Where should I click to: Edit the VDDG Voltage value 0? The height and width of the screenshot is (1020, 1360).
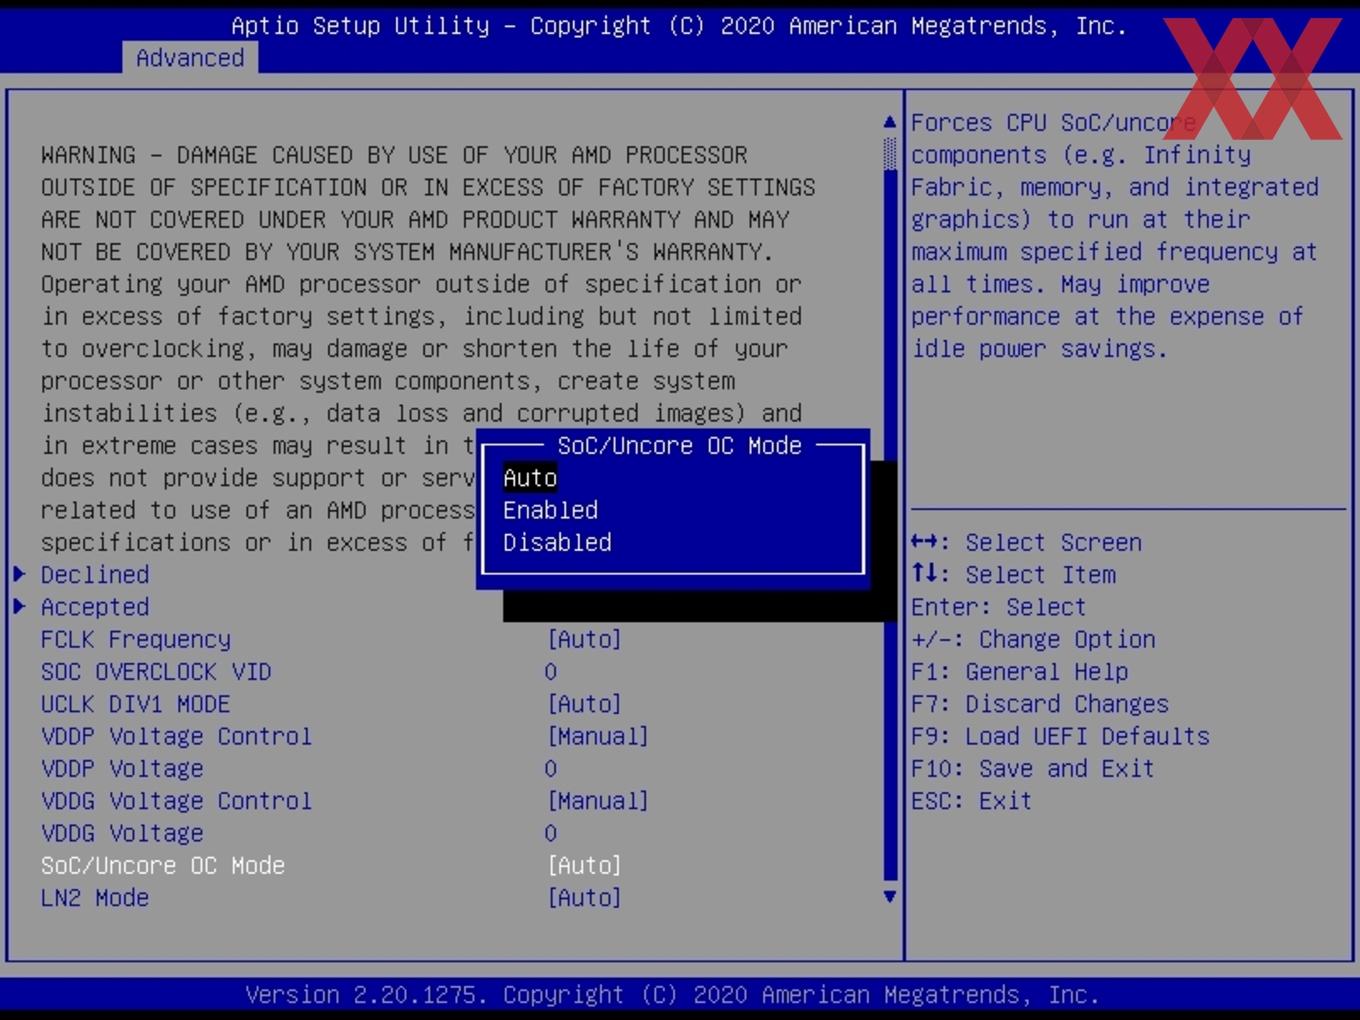coord(551,833)
